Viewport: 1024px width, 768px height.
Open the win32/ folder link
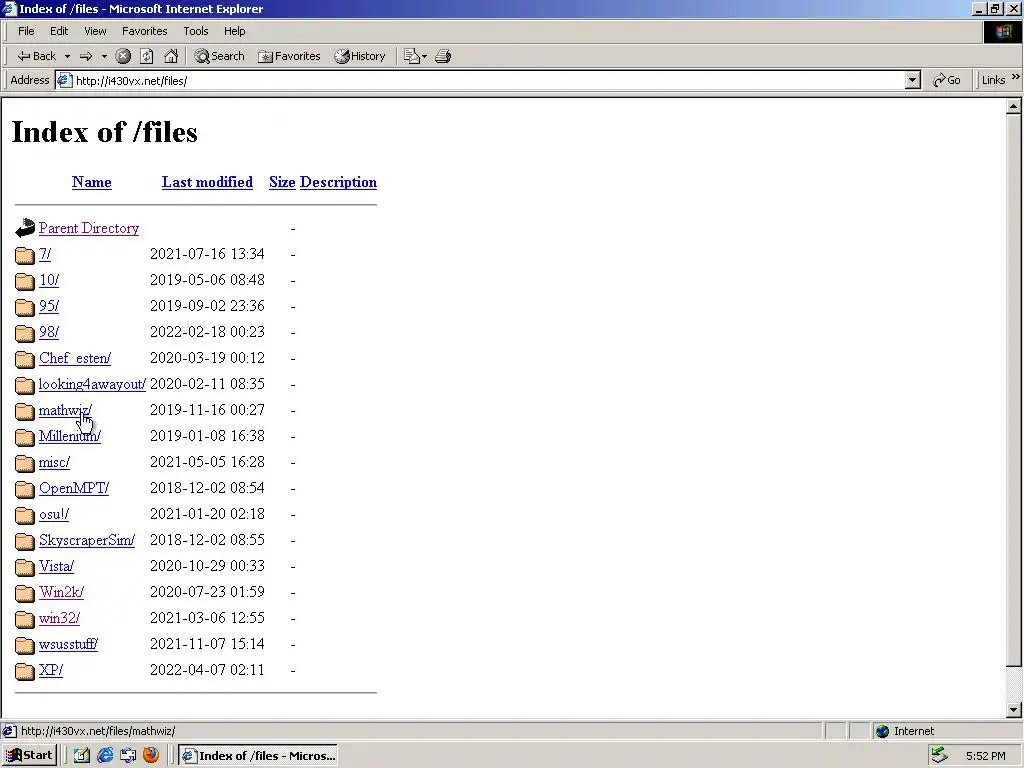coord(59,618)
